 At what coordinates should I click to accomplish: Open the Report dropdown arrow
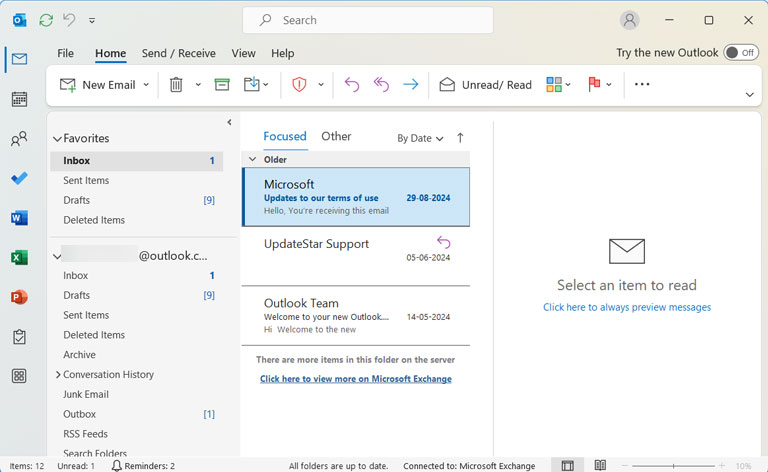tap(321, 85)
